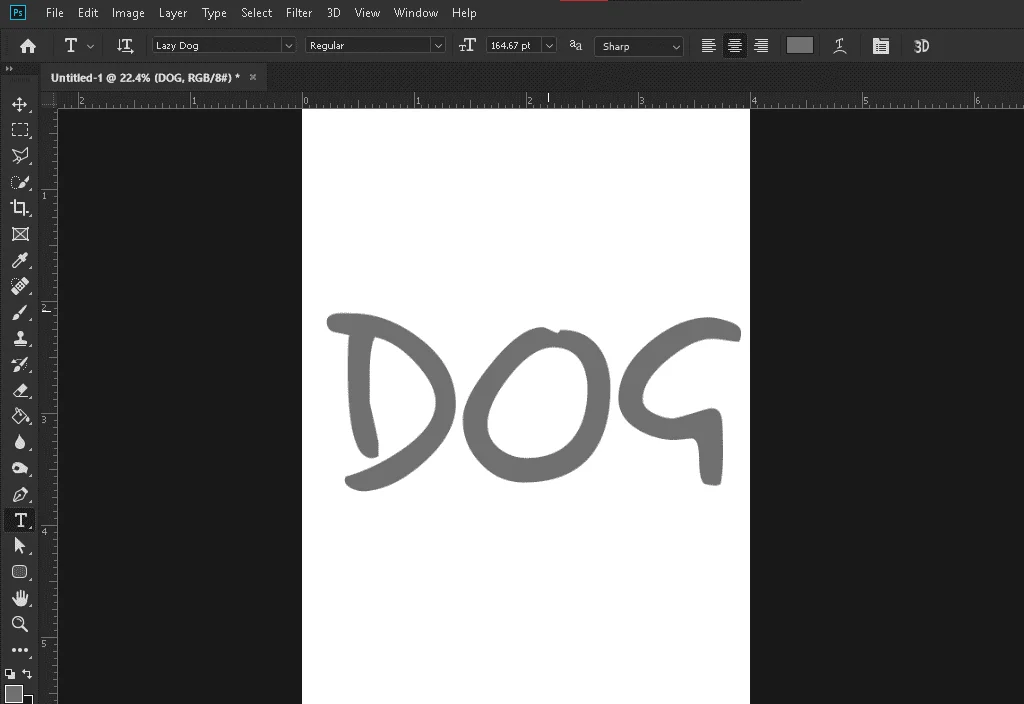Screen dimensions: 1024x704
Task: Left align the text
Action: point(709,46)
